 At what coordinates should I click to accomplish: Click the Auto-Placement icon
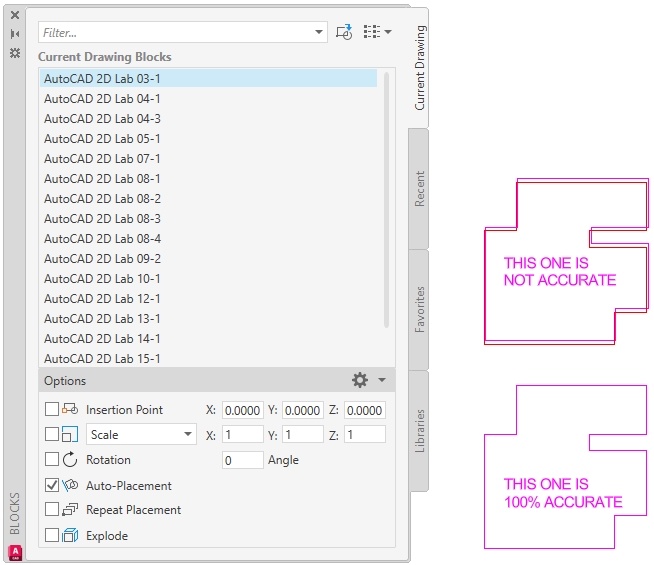click(70, 485)
